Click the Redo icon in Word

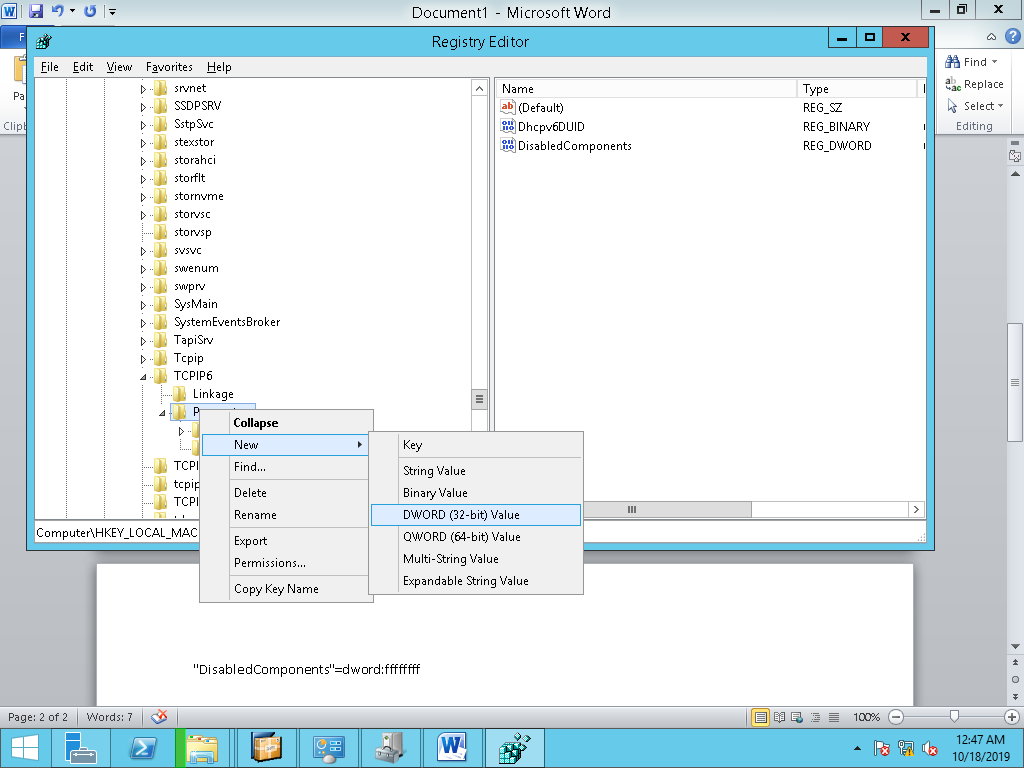pos(90,11)
